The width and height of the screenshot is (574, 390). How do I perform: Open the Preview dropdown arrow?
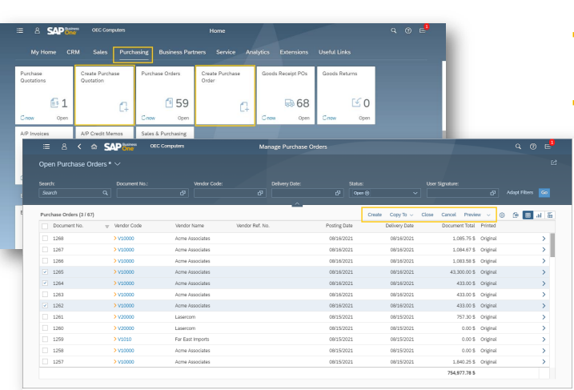coord(488,215)
